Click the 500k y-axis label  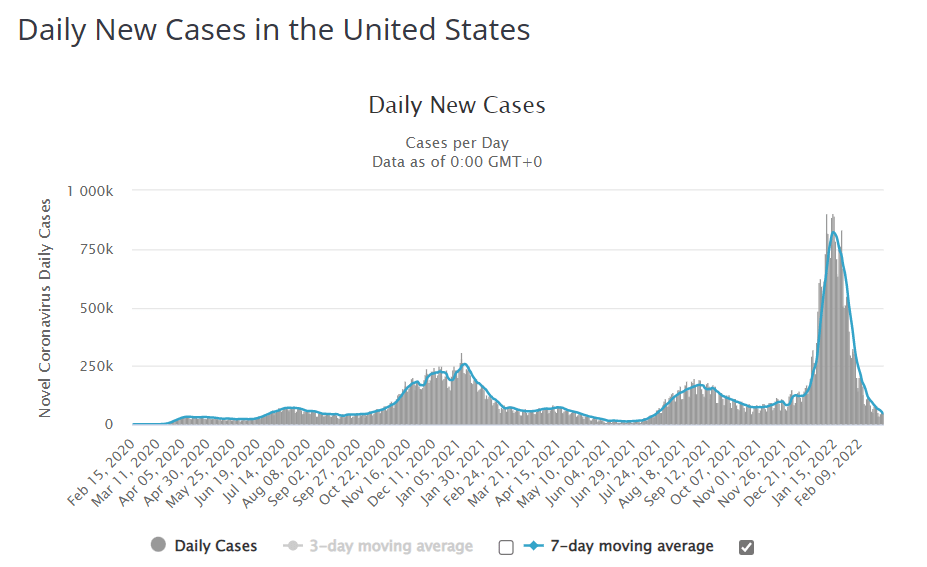point(103,308)
